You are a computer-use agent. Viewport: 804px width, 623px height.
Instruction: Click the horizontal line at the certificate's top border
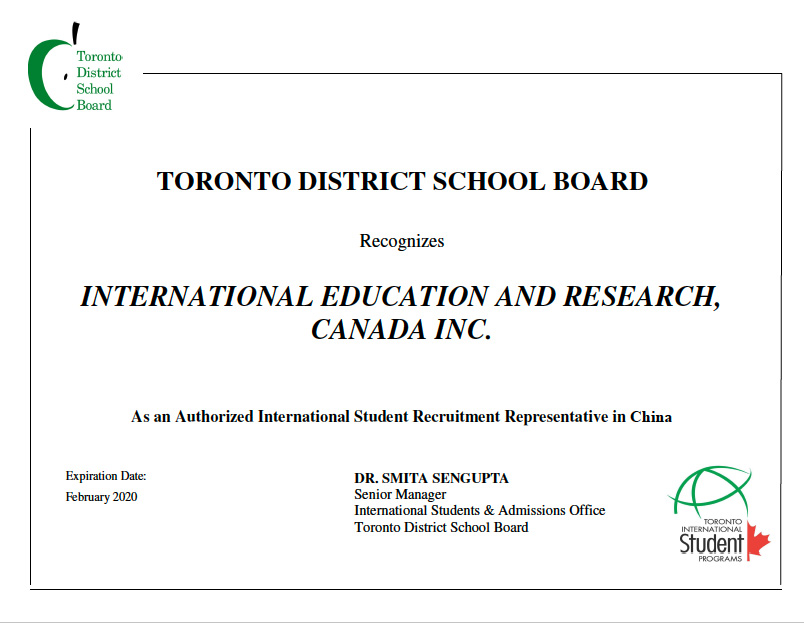(x=460, y=73)
